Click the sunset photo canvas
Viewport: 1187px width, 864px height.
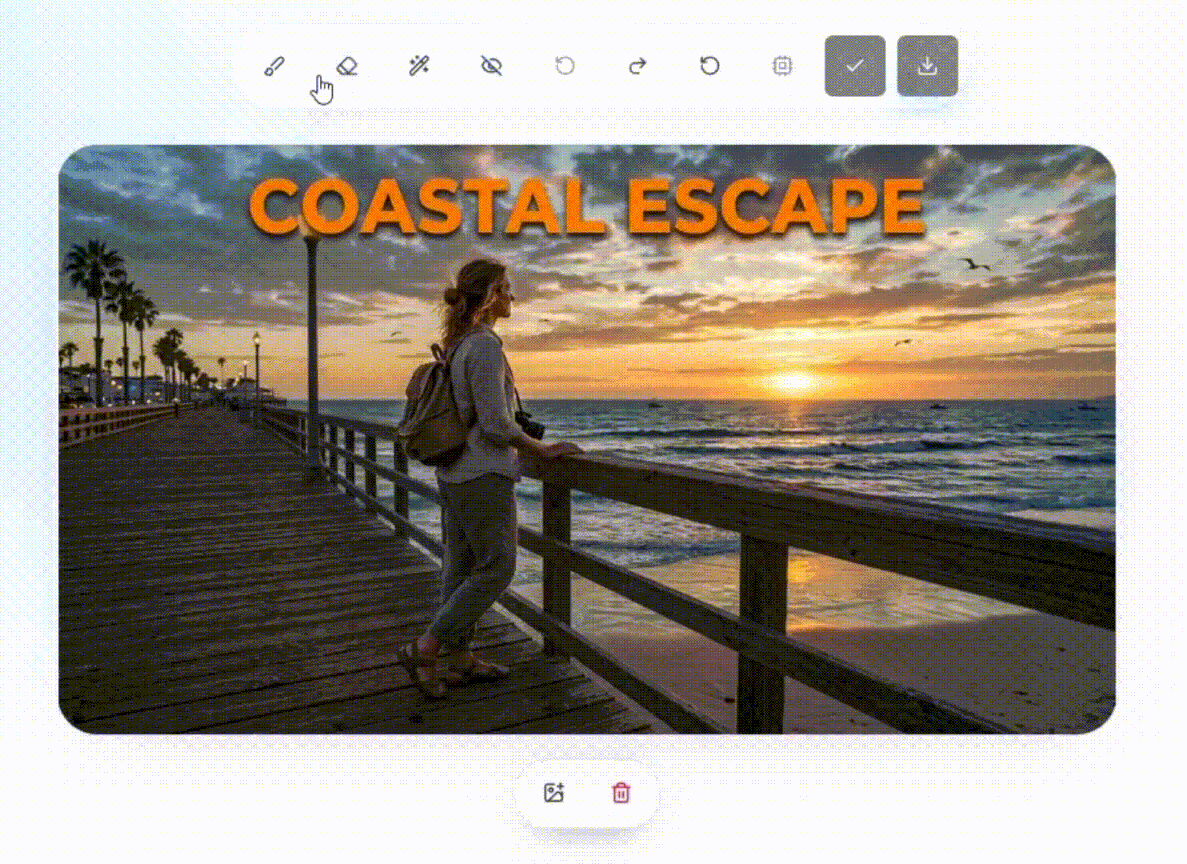click(x=587, y=439)
